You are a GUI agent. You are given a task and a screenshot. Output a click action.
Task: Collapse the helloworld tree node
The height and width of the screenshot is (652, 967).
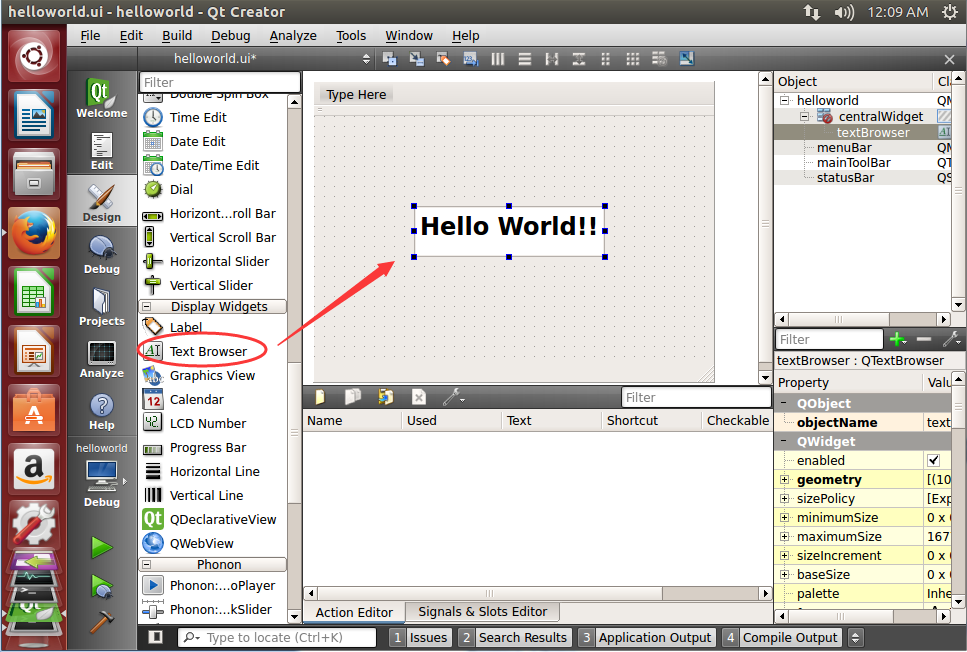click(784, 100)
